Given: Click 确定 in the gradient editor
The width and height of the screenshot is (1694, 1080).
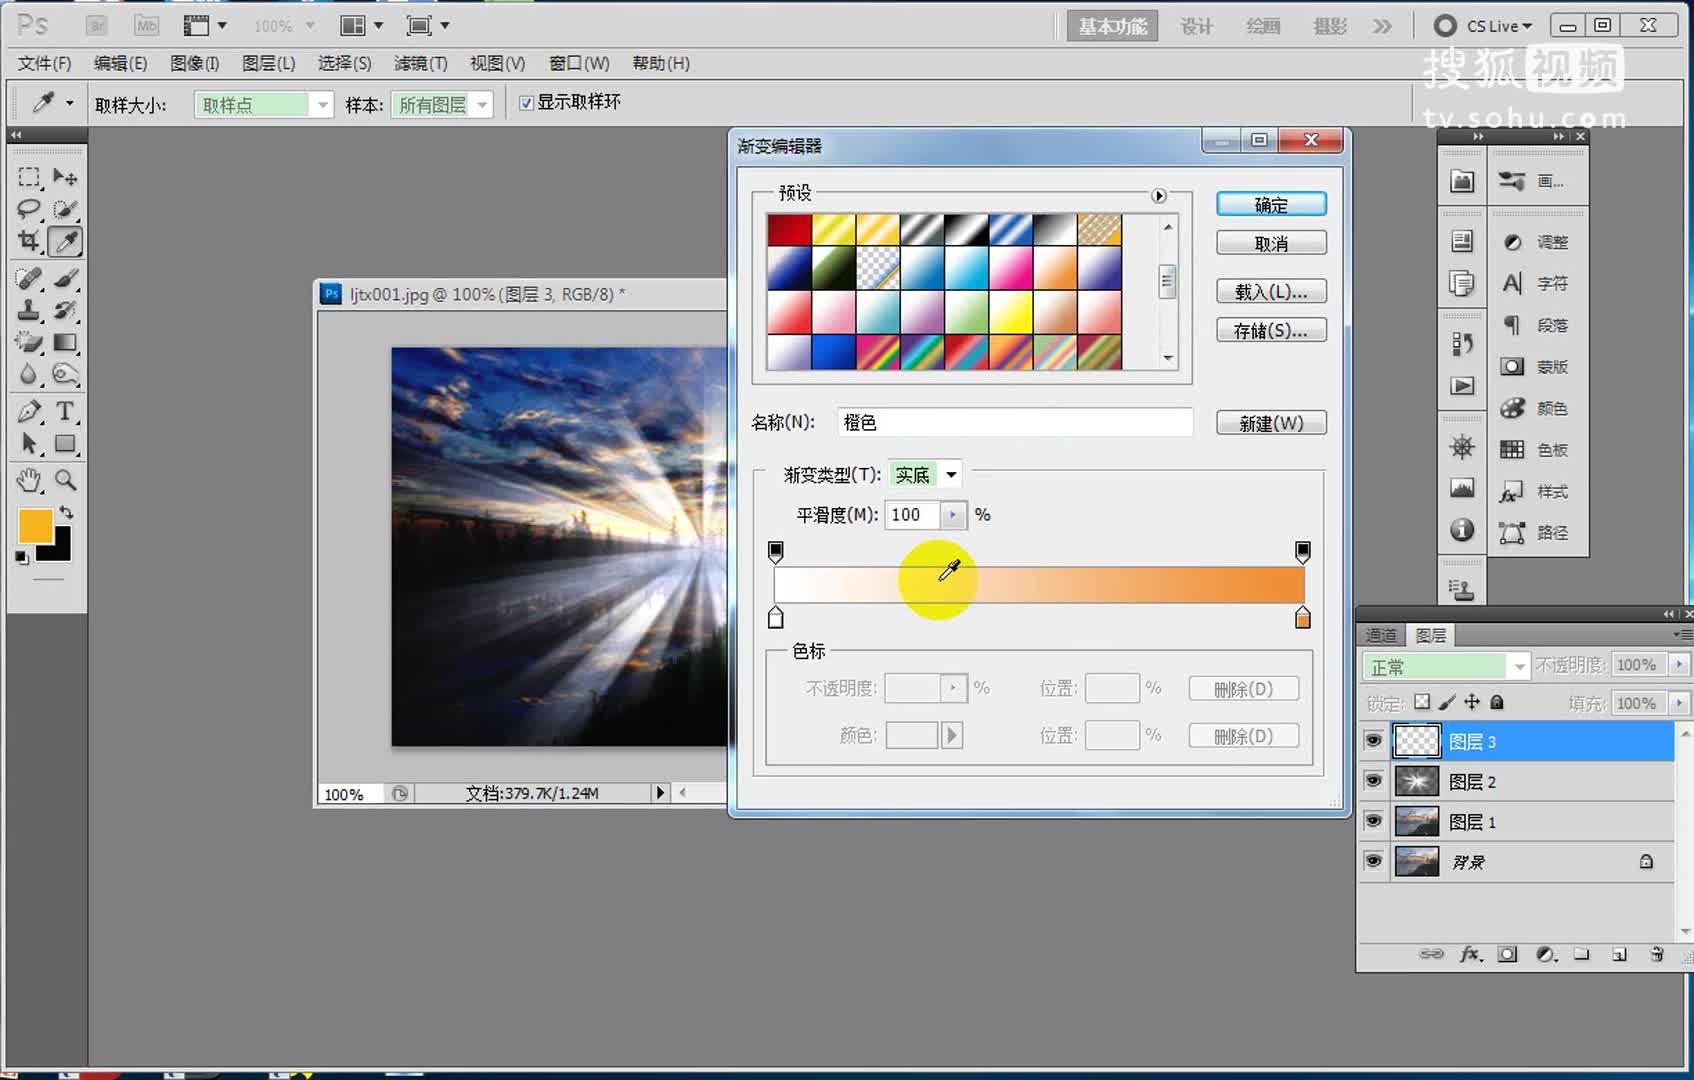Looking at the screenshot, I should [x=1270, y=204].
